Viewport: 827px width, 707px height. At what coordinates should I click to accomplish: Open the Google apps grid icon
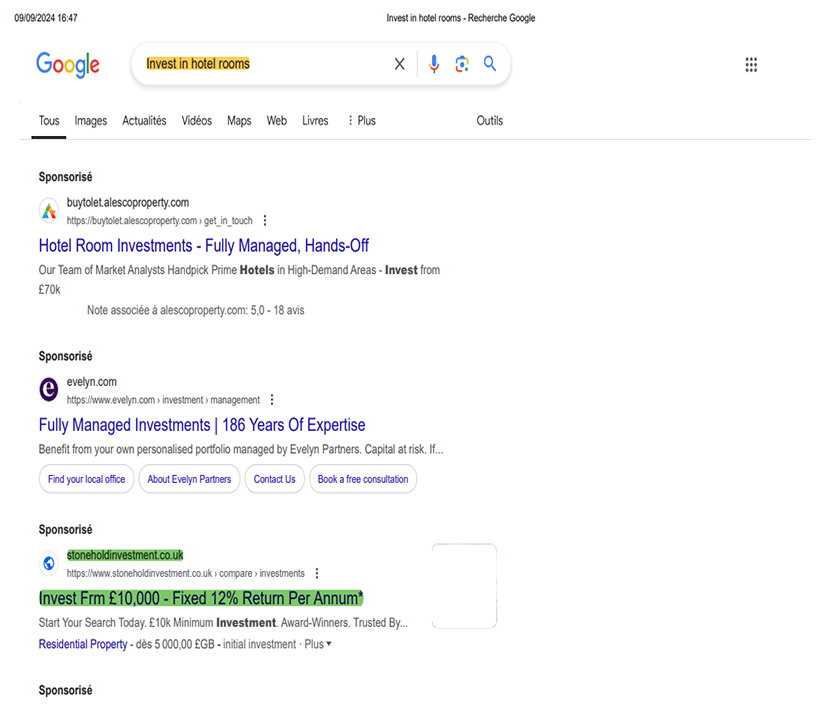(751, 65)
